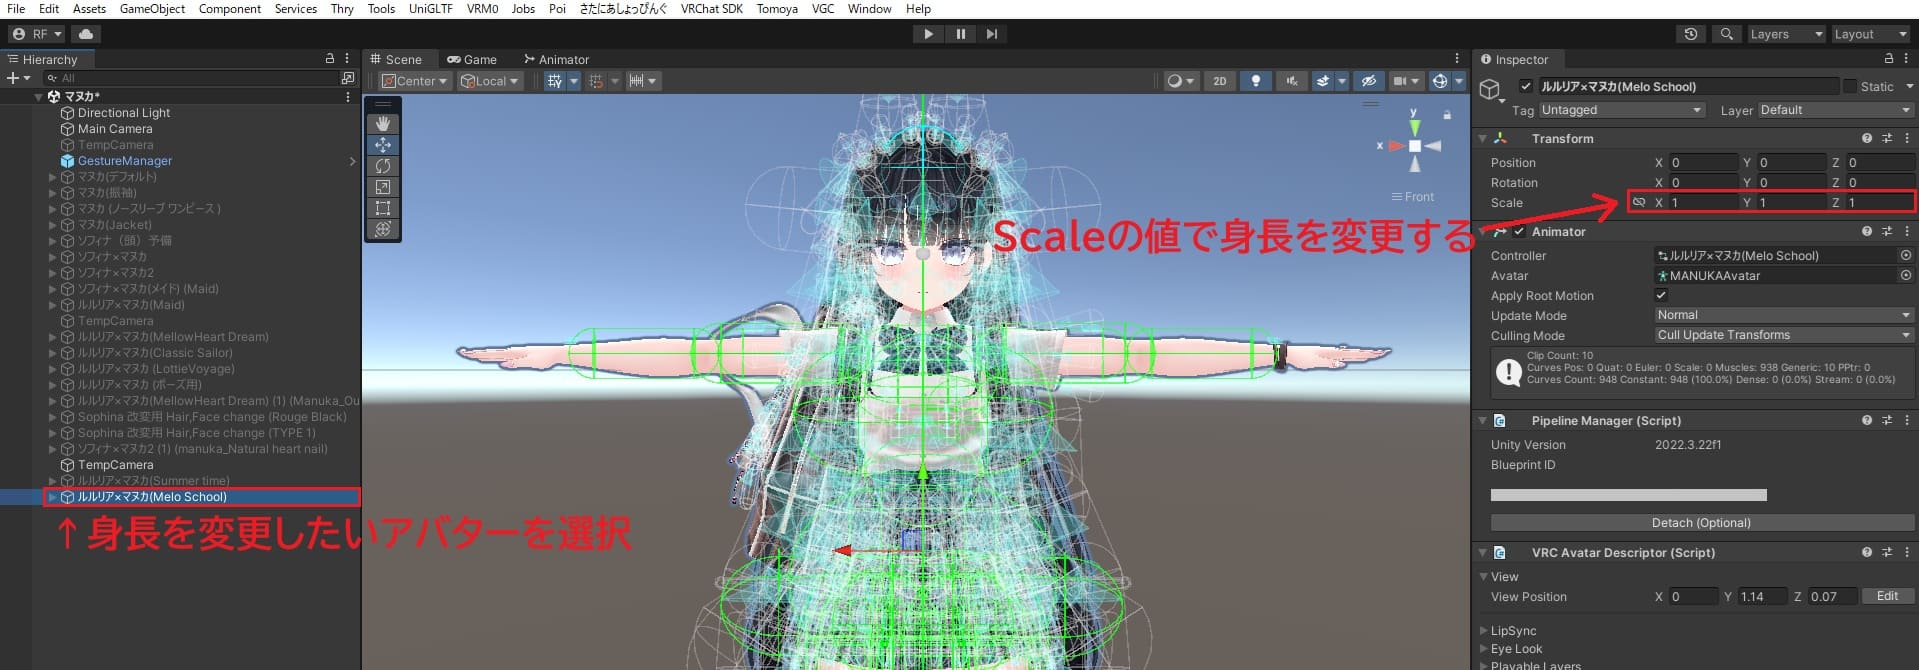This screenshot has width=1919, height=670.
Task: Click the Step frame button
Action: pos(991,34)
